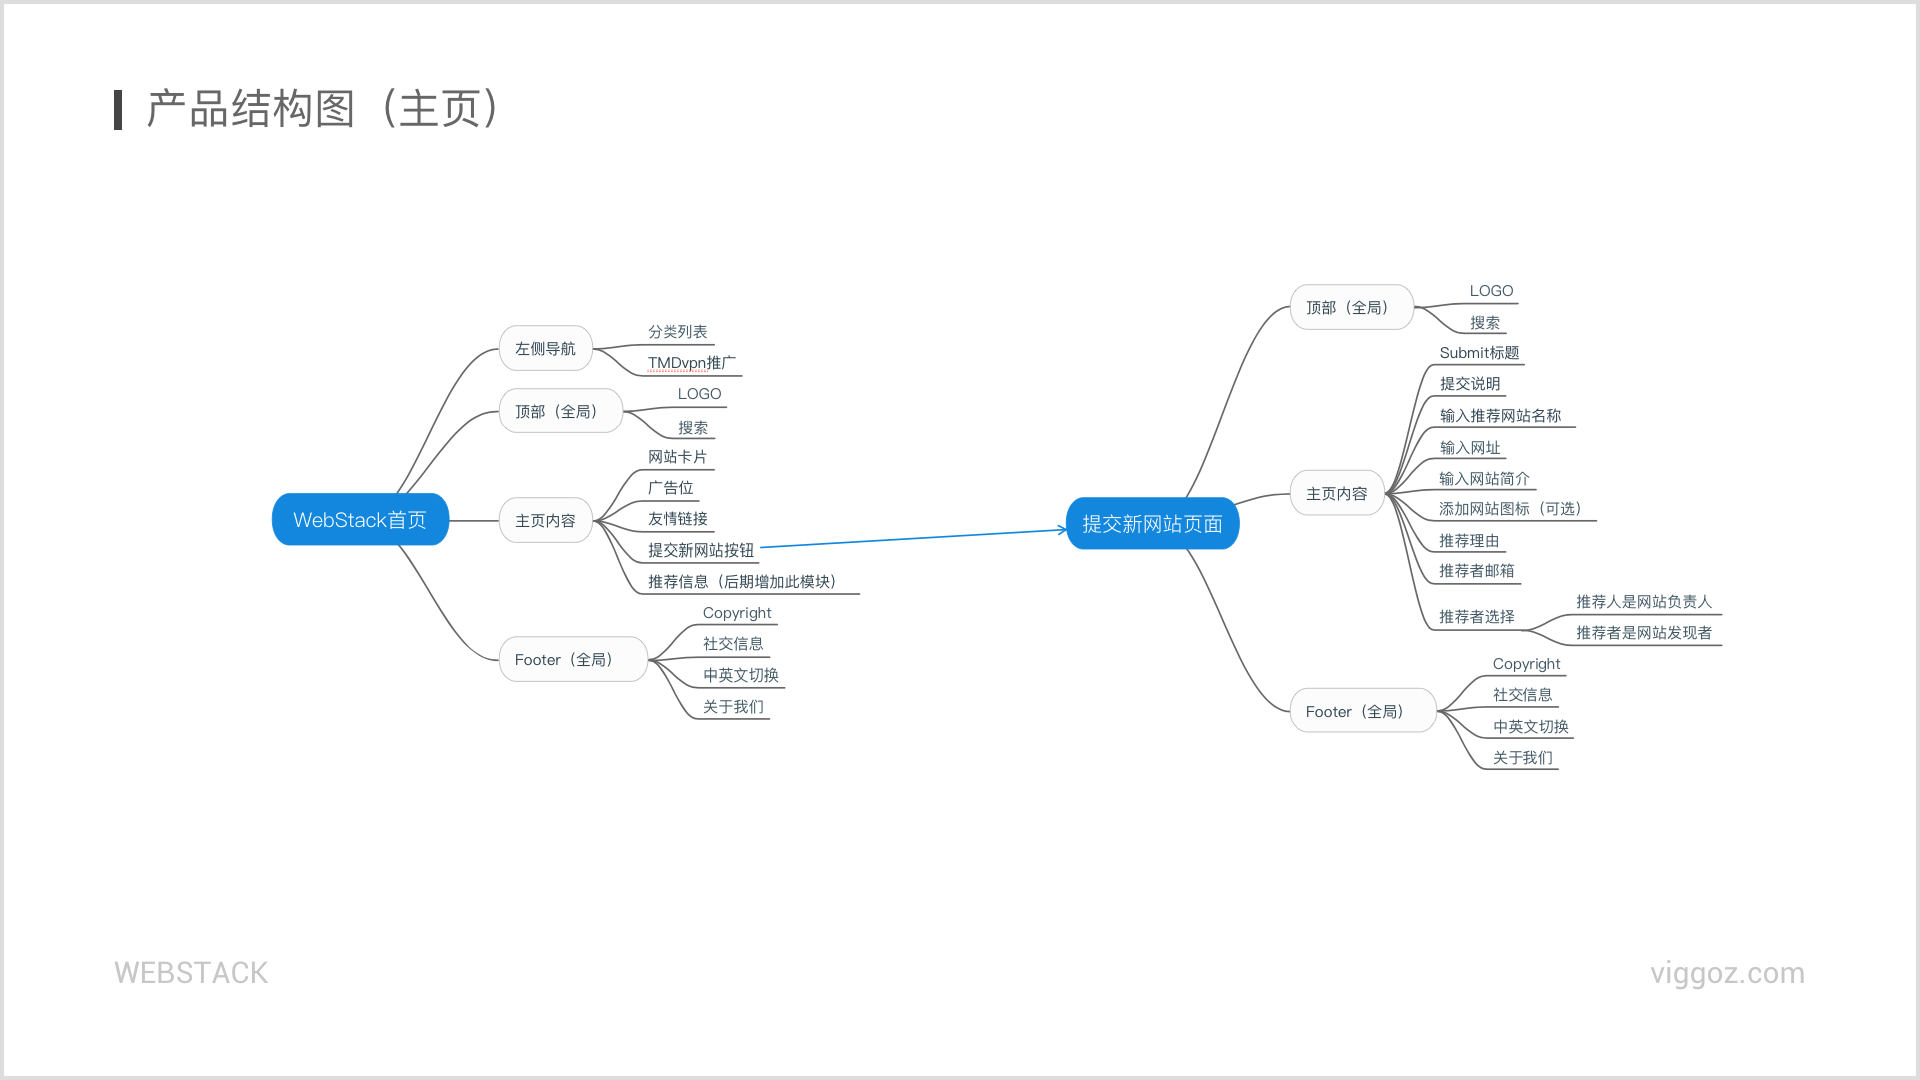The height and width of the screenshot is (1080, 1920).
Task: Select the 提交说明 leaf node
Action: [1469, 384]
